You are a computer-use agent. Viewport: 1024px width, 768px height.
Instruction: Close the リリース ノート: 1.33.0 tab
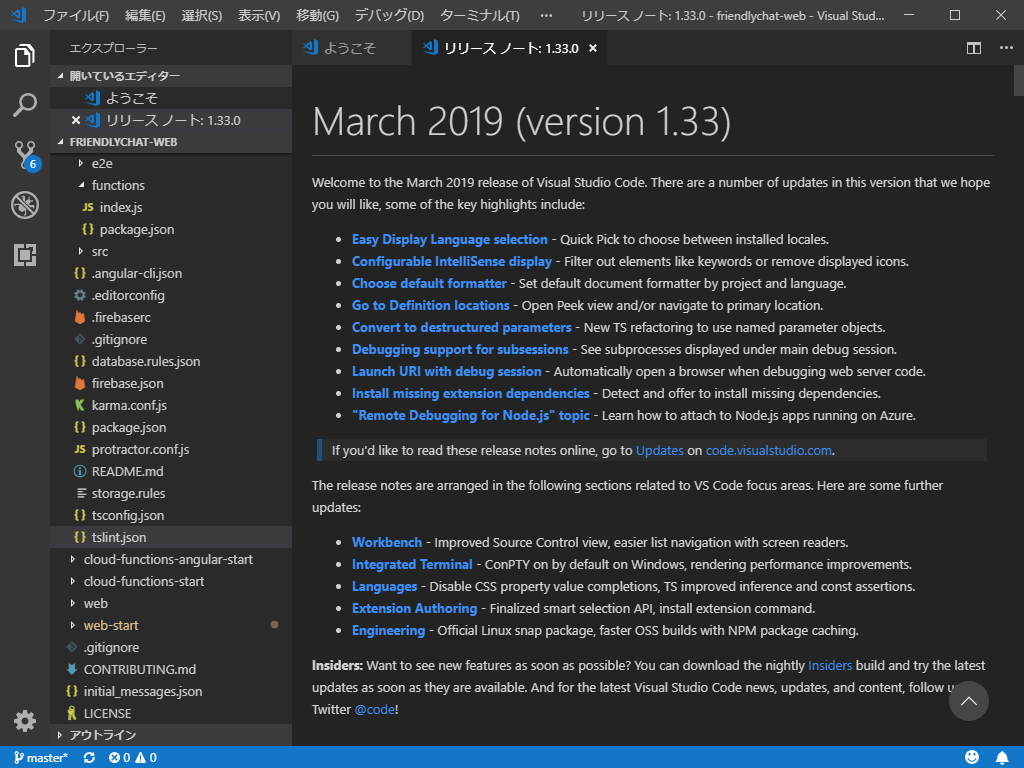coord(592,48)
